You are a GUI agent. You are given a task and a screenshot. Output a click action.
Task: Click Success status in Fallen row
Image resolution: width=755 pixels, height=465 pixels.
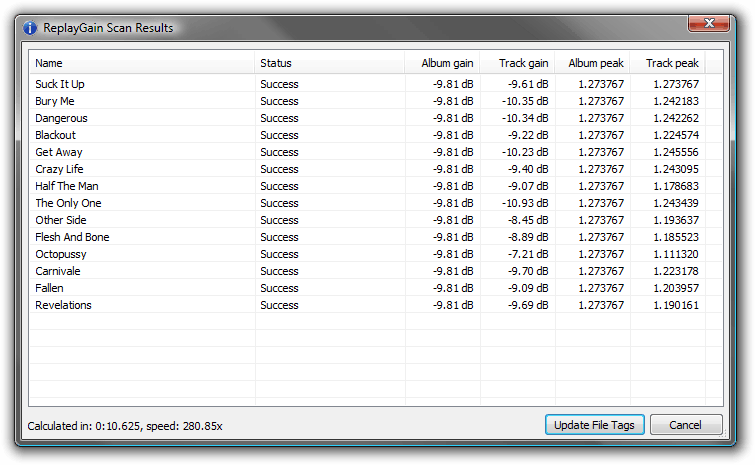(x=279, y=288)
